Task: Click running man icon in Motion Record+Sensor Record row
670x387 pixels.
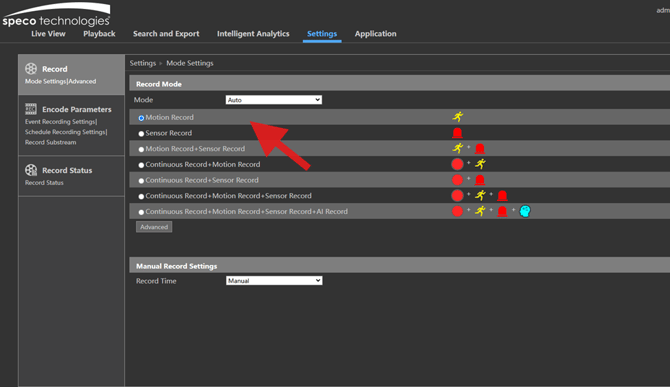Action: pos(458,148)
